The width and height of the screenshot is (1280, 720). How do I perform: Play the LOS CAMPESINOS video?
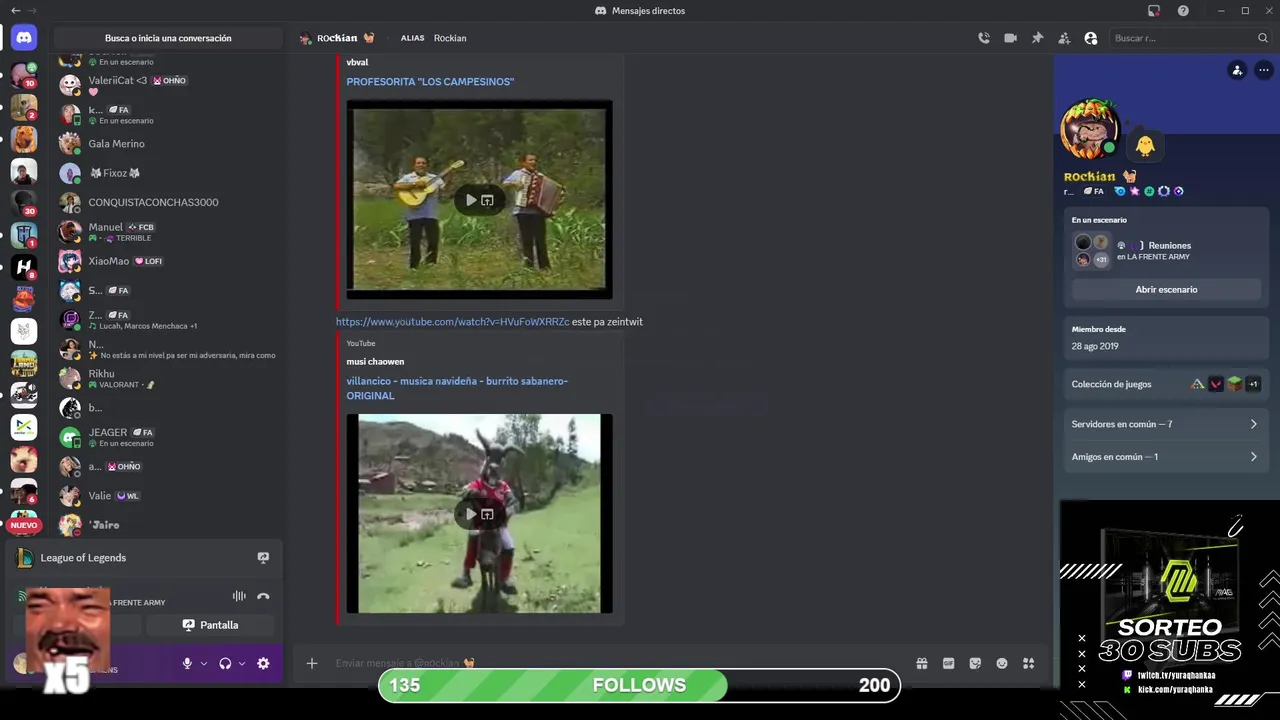471,200
